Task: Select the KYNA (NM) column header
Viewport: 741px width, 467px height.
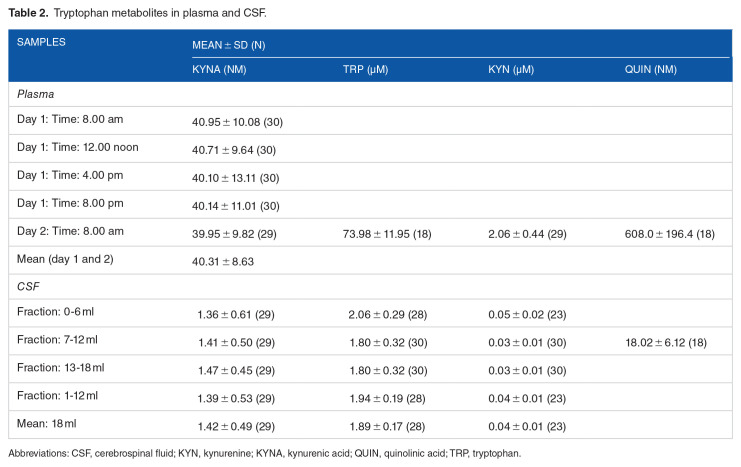Action: [x=221, y=69]
